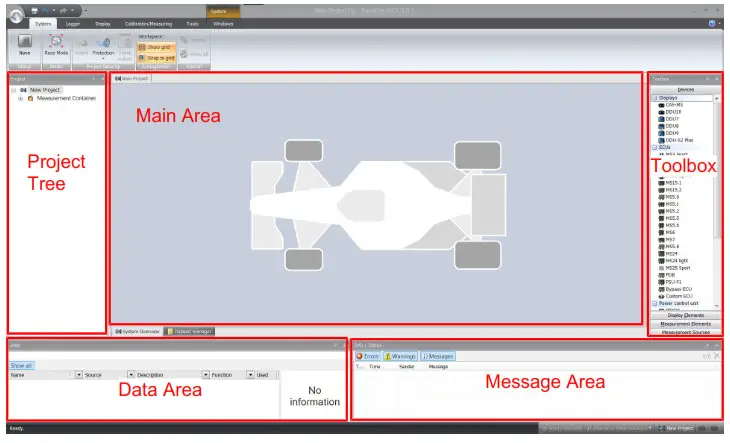Click the redo arrow in quick access toolbar

tap(63, 10)
